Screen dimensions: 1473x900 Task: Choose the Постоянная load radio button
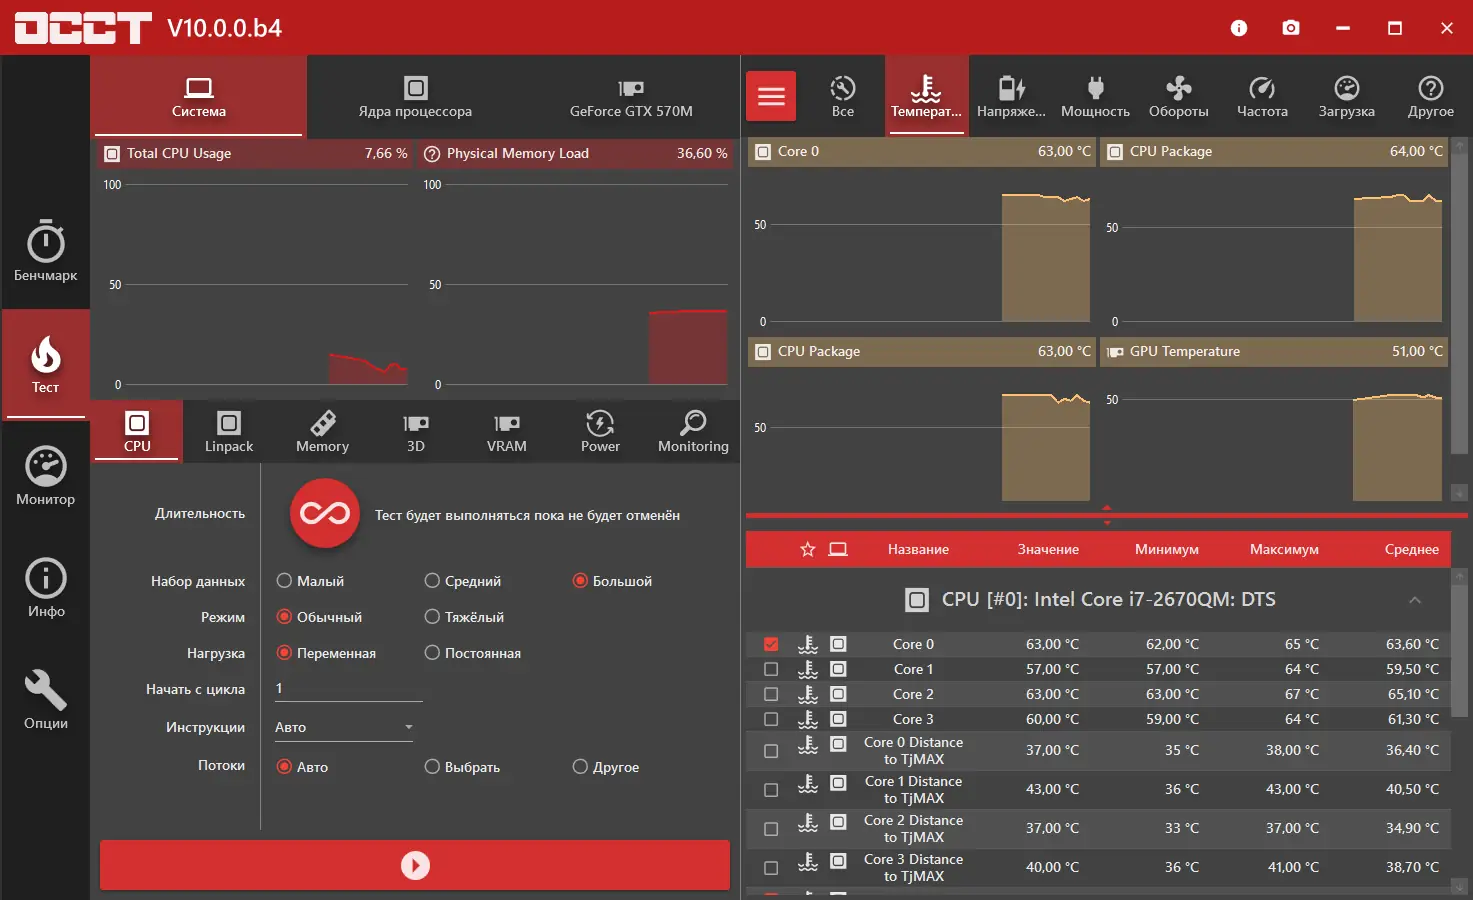pyautogui.click(x=473, y=653)
